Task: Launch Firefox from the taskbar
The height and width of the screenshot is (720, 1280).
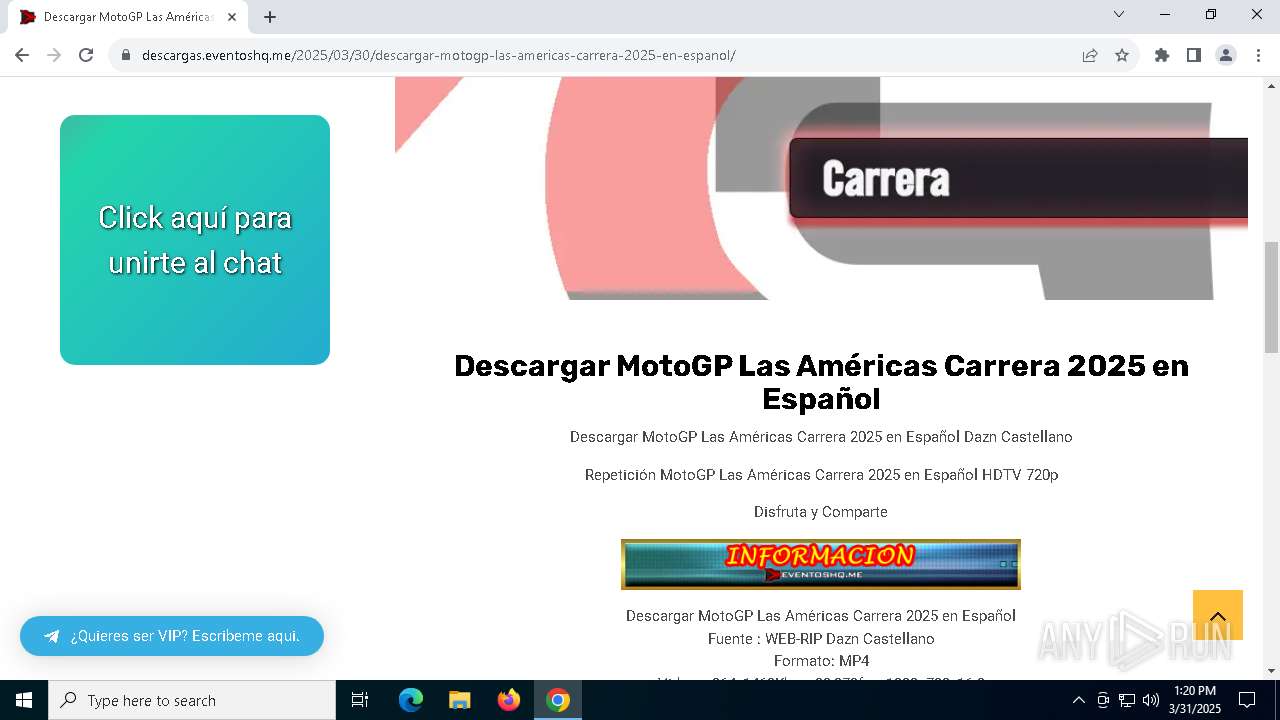Action: coord(509,700)
